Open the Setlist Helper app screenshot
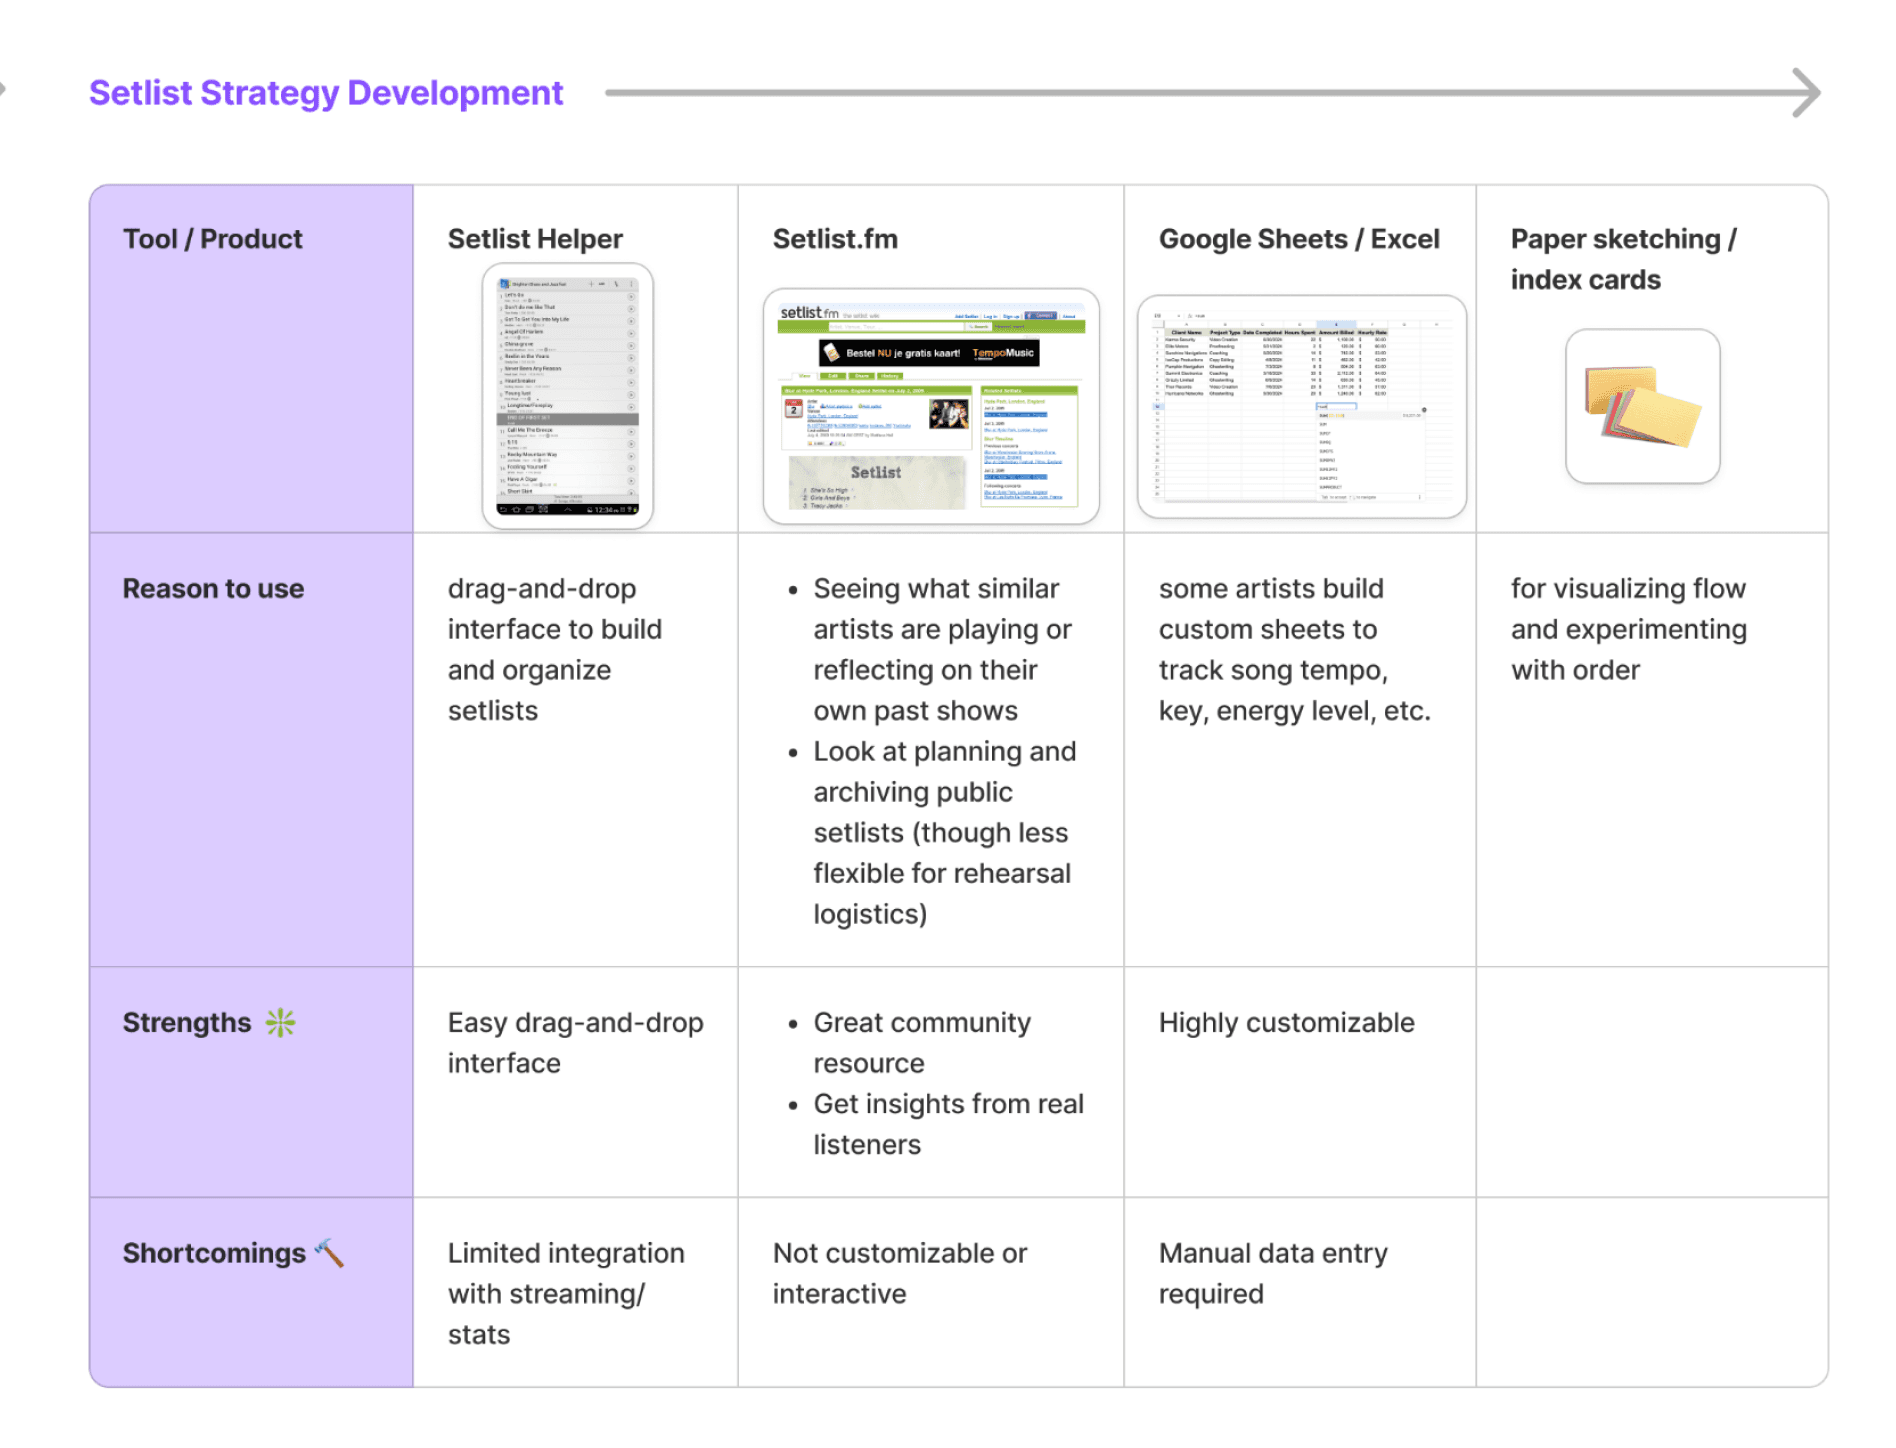Image resolution: width=1896 pixels, height=1448 pixels. [567, 396]
